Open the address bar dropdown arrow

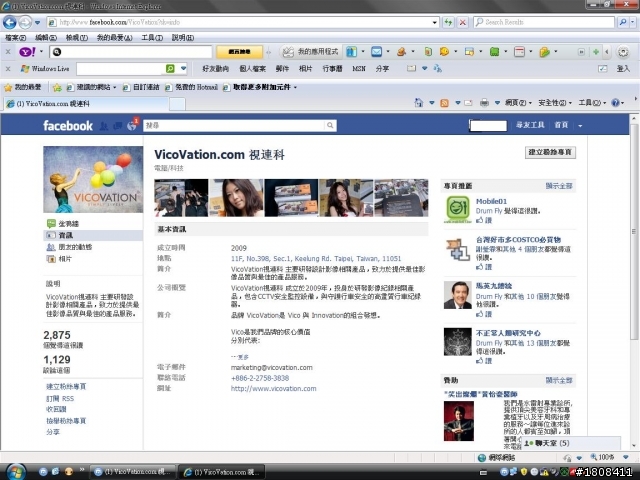(x=435, y=22)
